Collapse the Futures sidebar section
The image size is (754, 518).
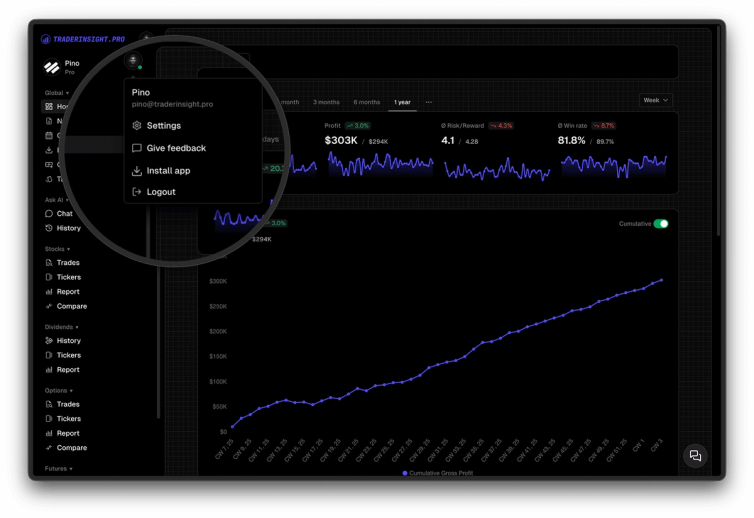[59, 468]
